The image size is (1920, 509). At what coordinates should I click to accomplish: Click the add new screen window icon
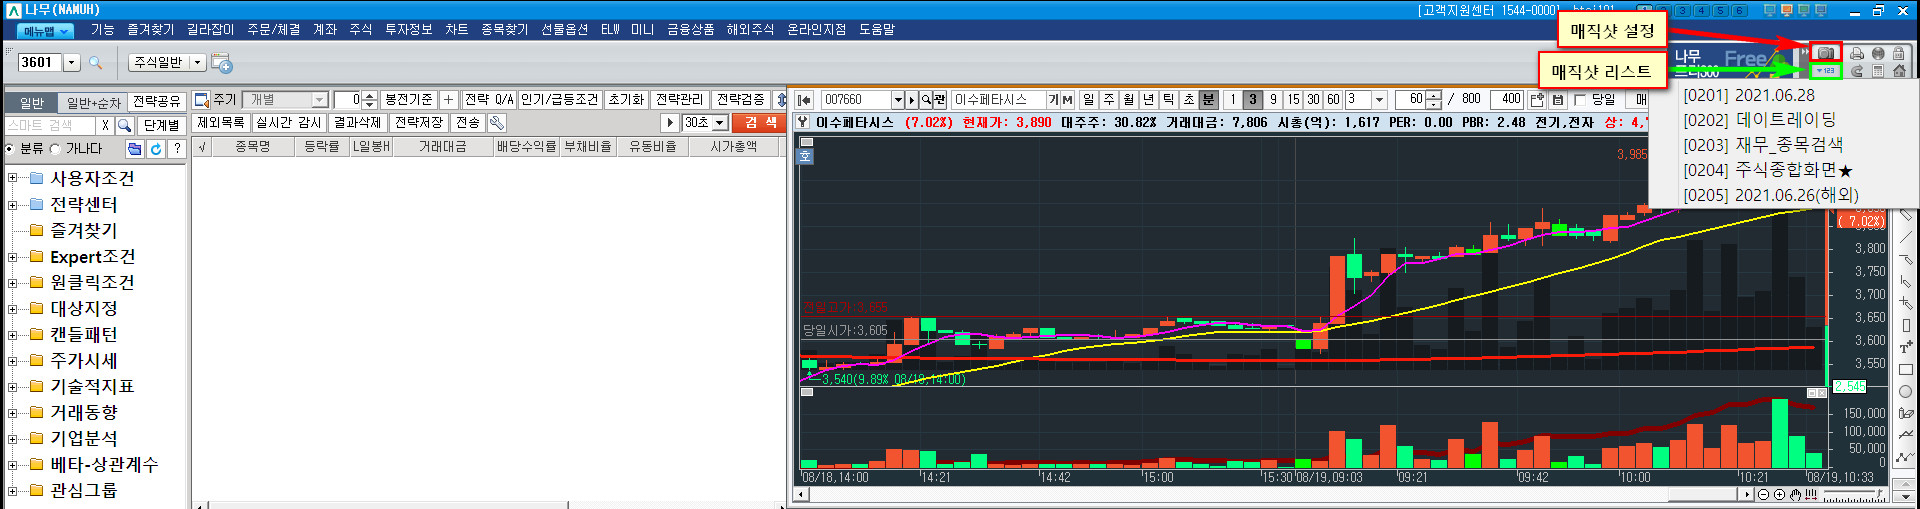(222, 63)
